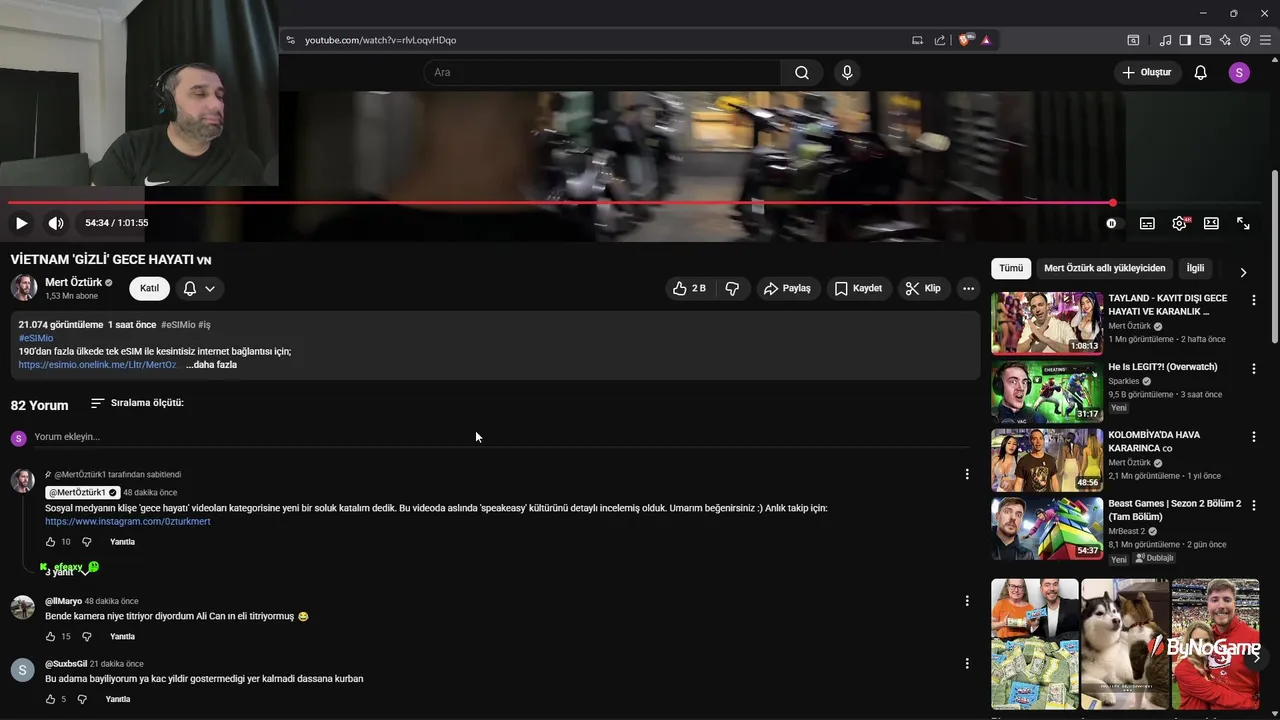
Task: Open the options menu for @llMaryo comment
Action: pyautogui.click(x=967, y=601)
